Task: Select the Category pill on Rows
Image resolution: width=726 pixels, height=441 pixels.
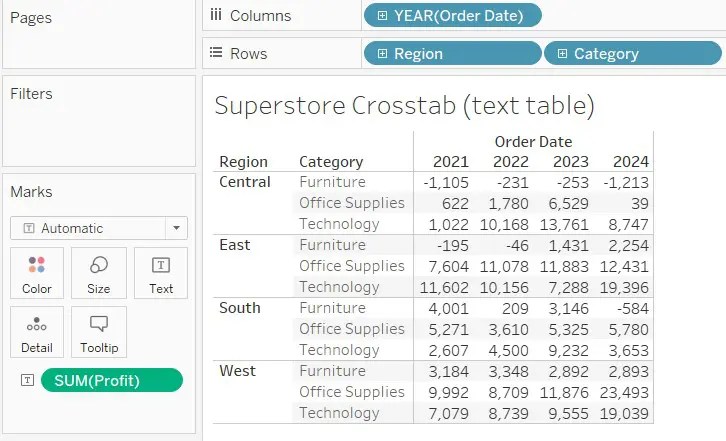Action: pos(632,53)
